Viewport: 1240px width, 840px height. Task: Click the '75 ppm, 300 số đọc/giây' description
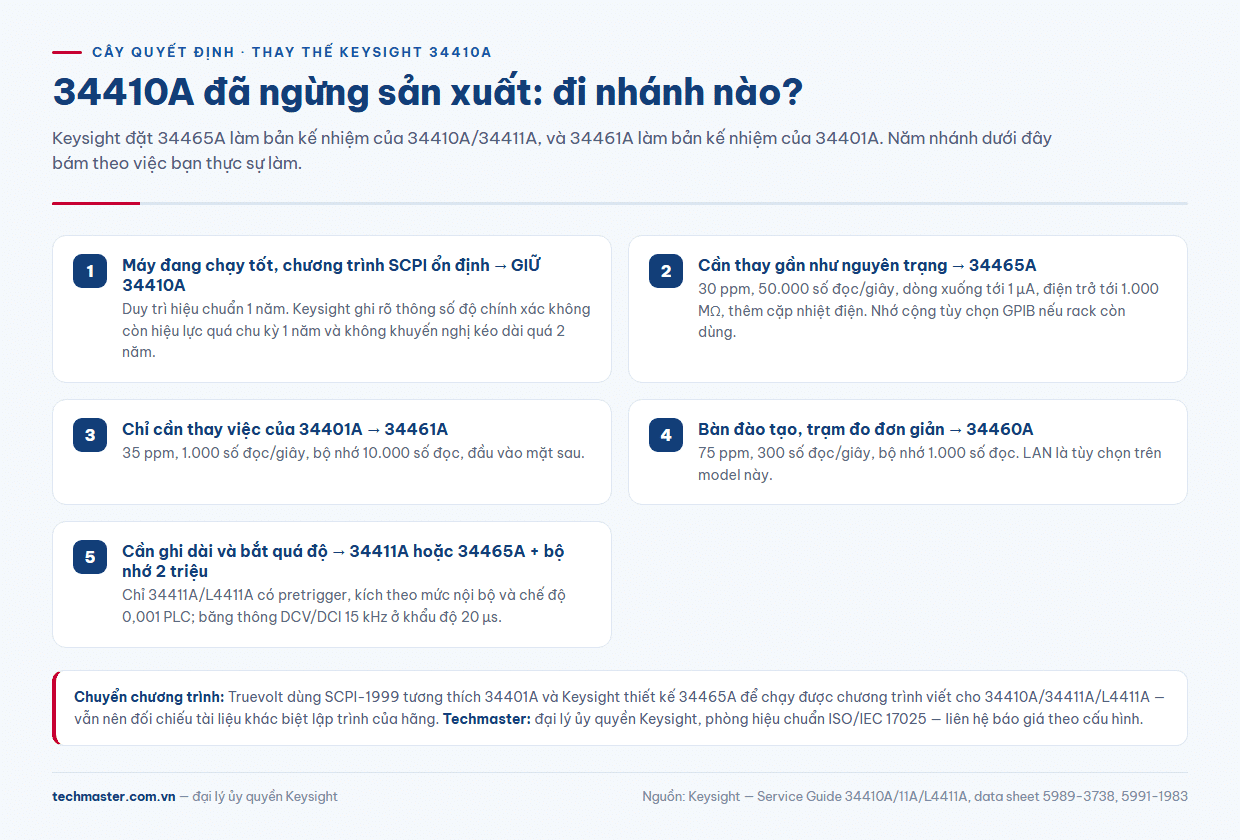click(x=930, y=463)
